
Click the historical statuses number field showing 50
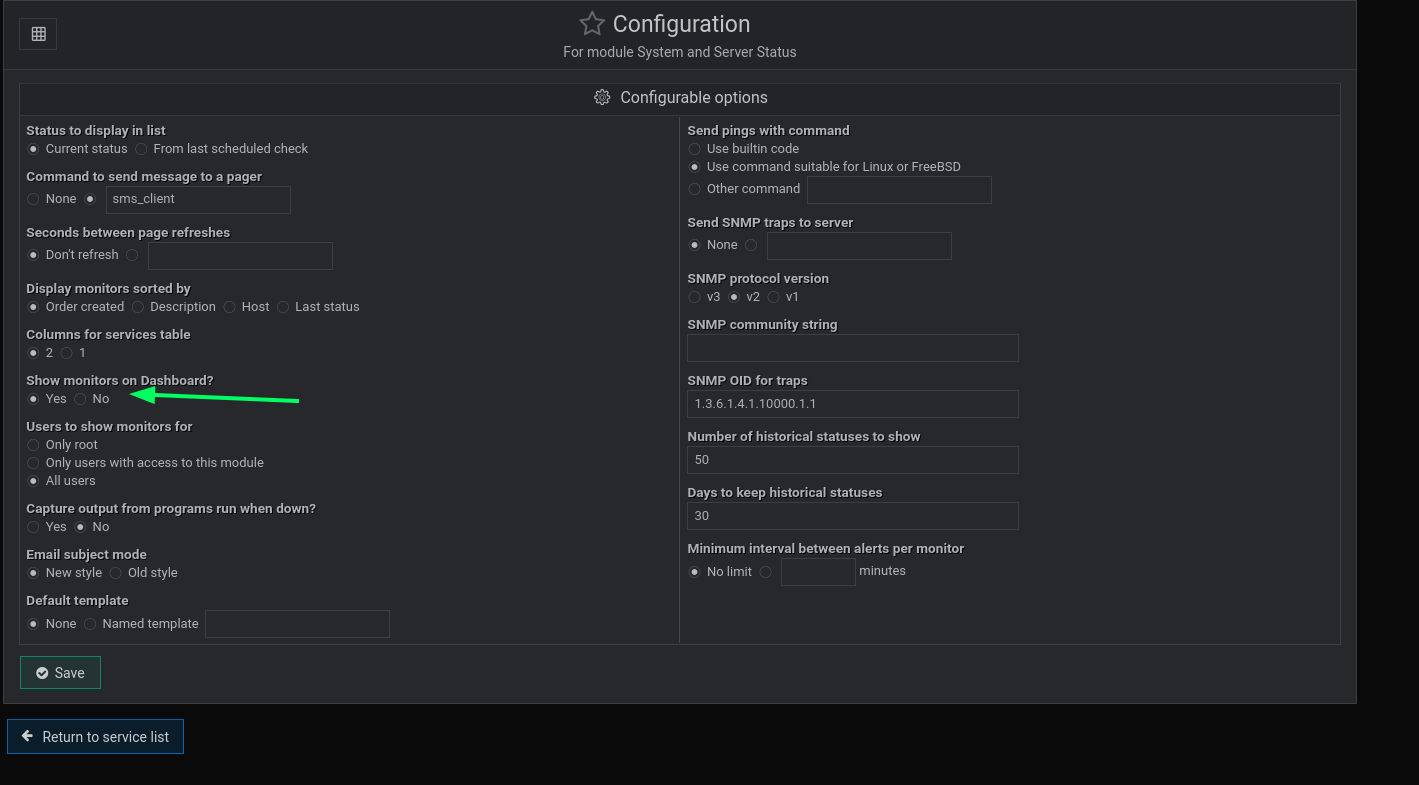point(853,460)
